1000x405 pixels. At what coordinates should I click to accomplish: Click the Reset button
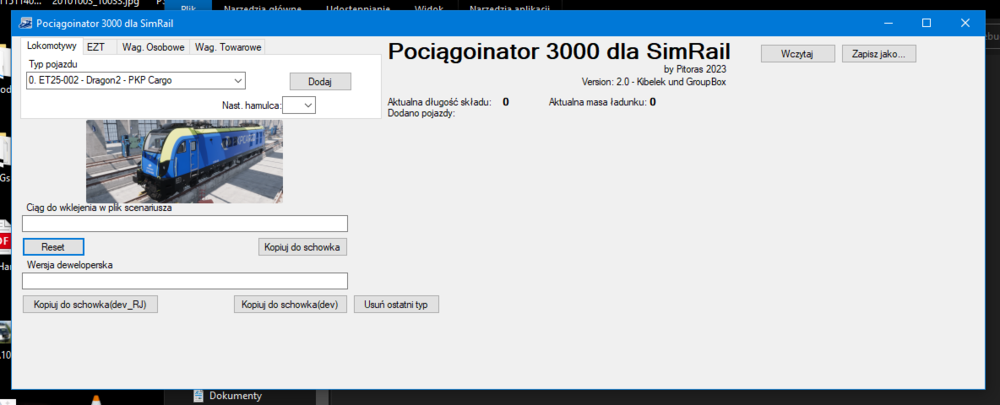coord(53,247)
